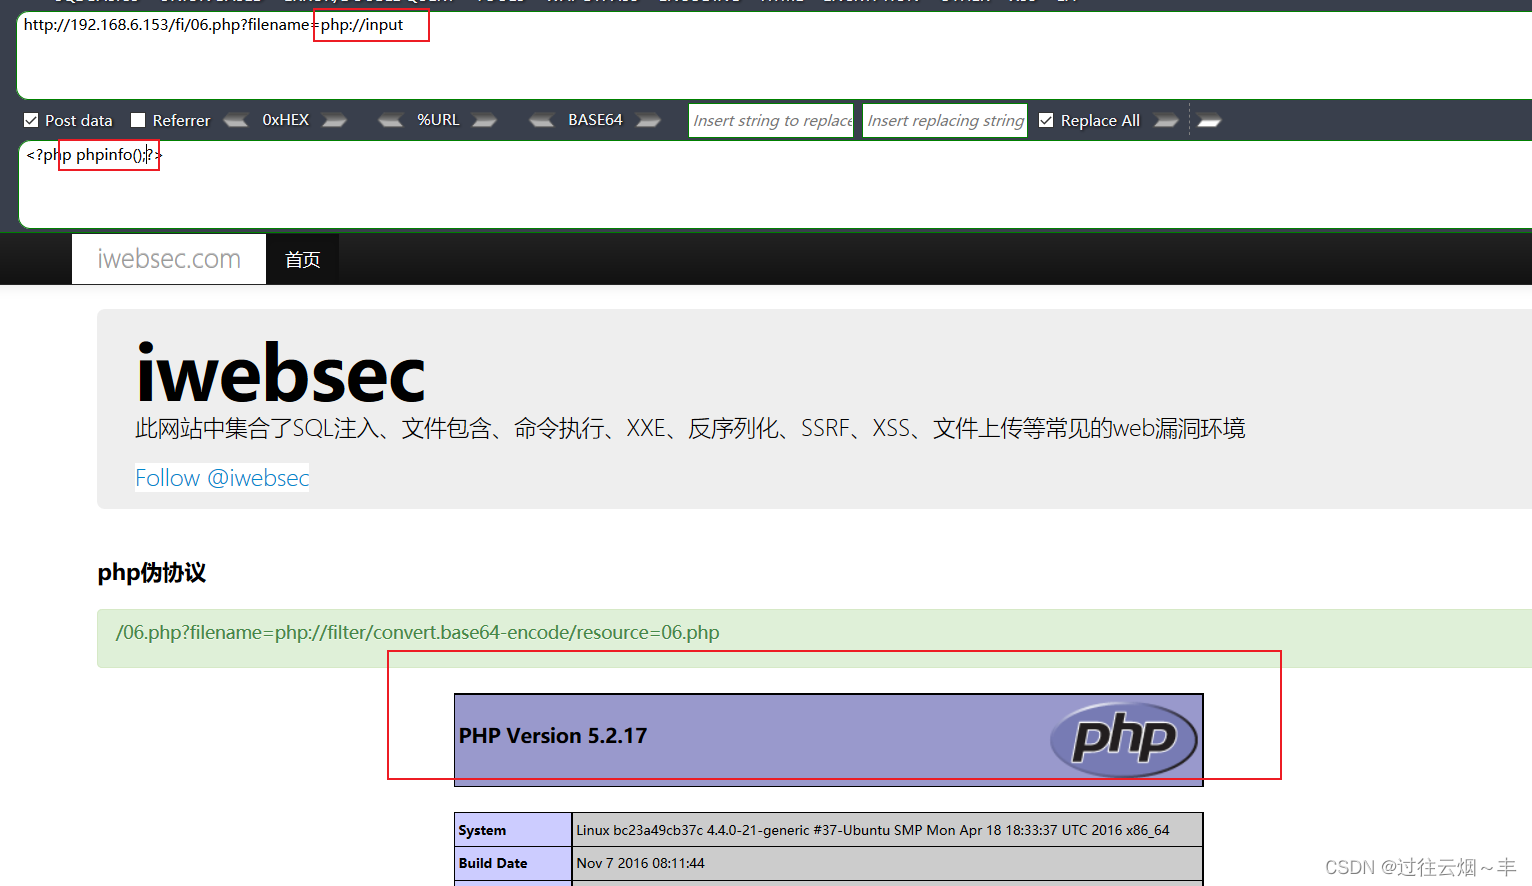Click the 'Nov 7 2016 08:11:44' value
This screenshot has width=1532, height=886.
click(x=641, y=863)
